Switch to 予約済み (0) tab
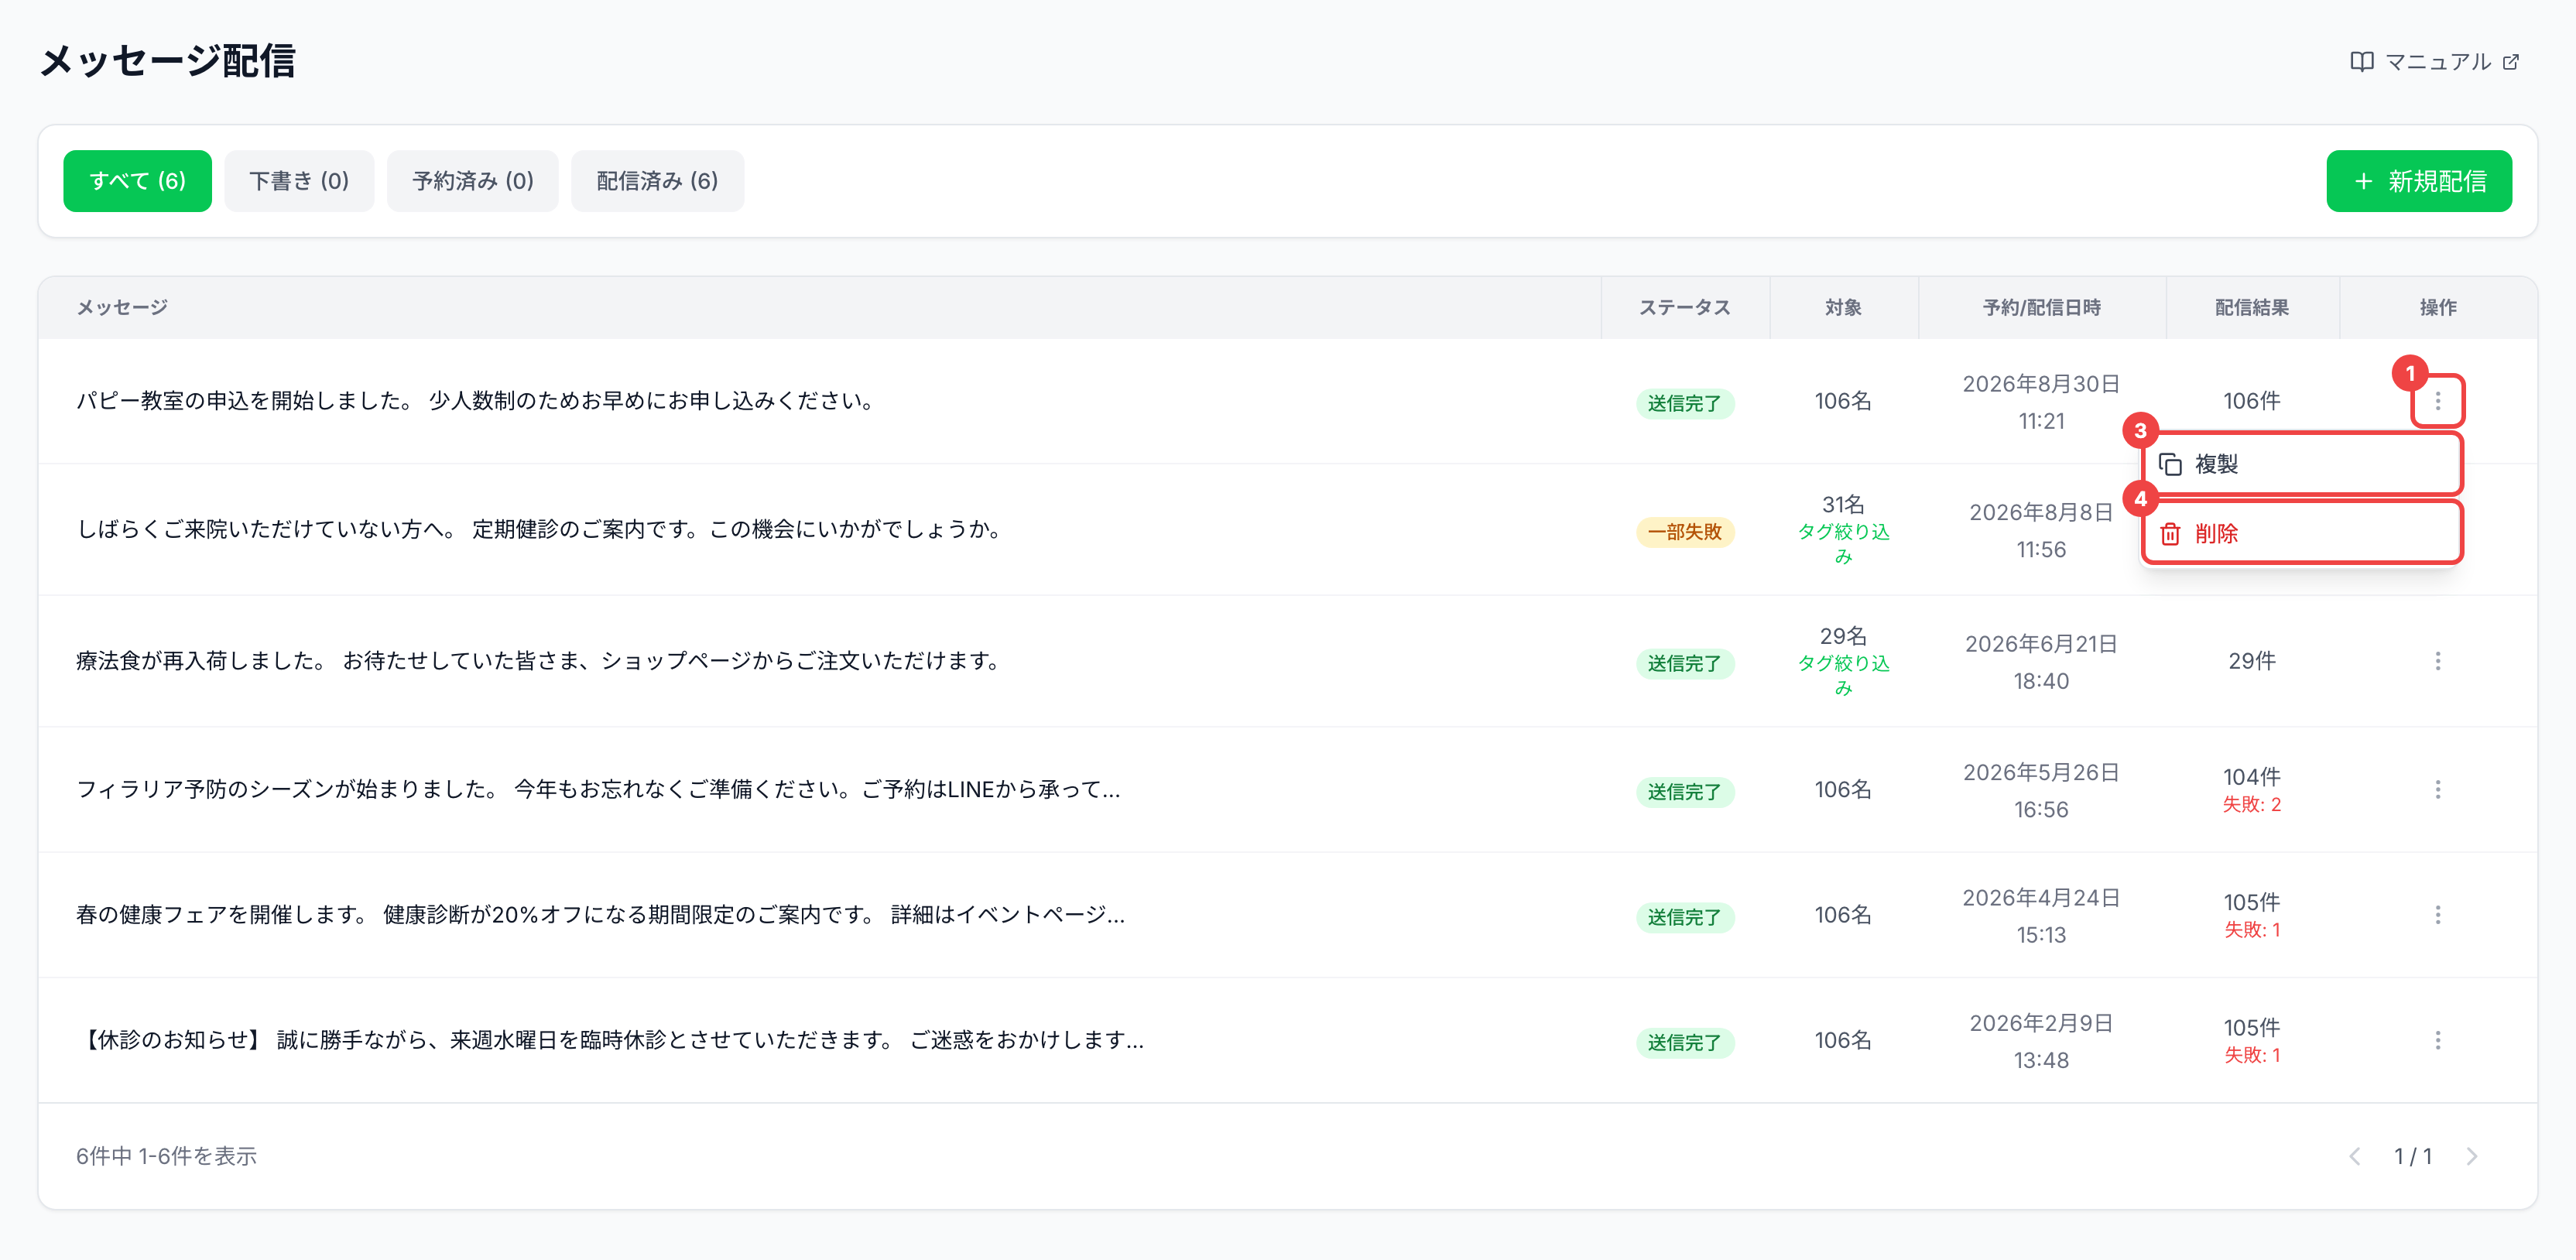The width and height of the screenshot is (2576, 1260). pyautogui.click(x=472, y=181)
